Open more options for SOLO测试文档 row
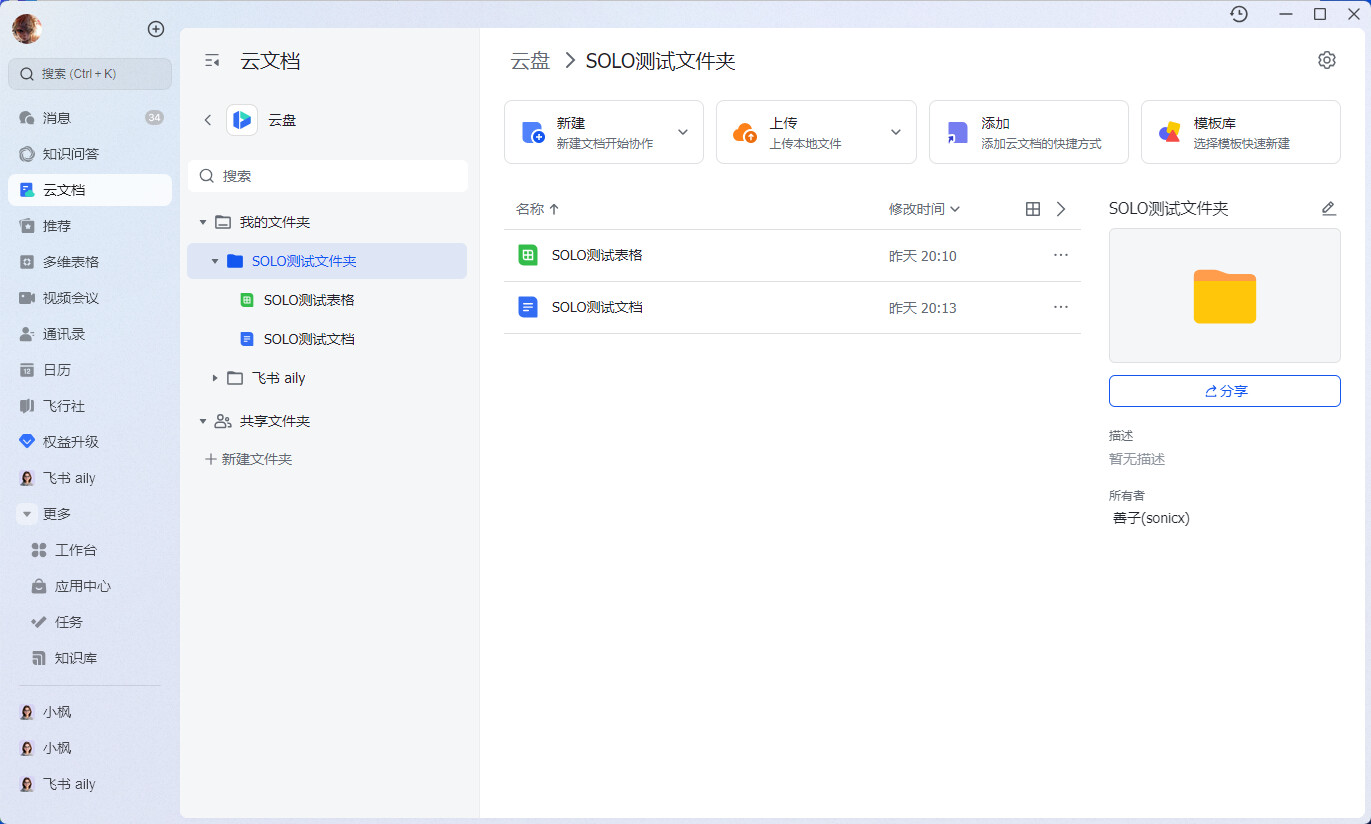Image resolution: width=1371 pixels, height=824 pixels. (1061, 307)
